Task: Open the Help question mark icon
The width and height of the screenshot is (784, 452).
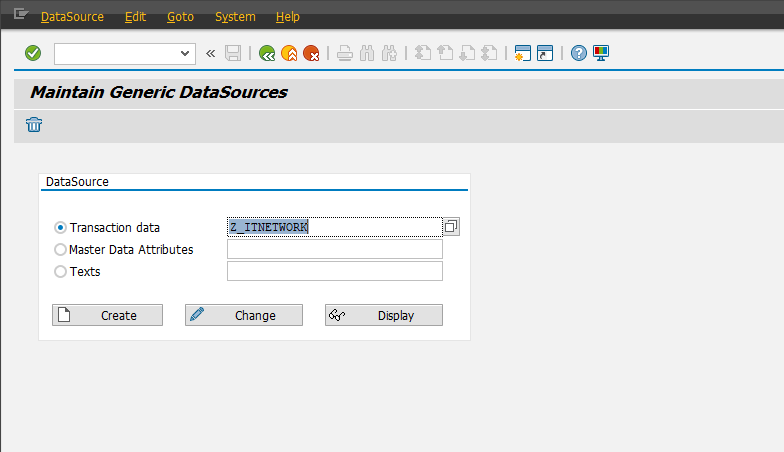Action: (578, 53)
